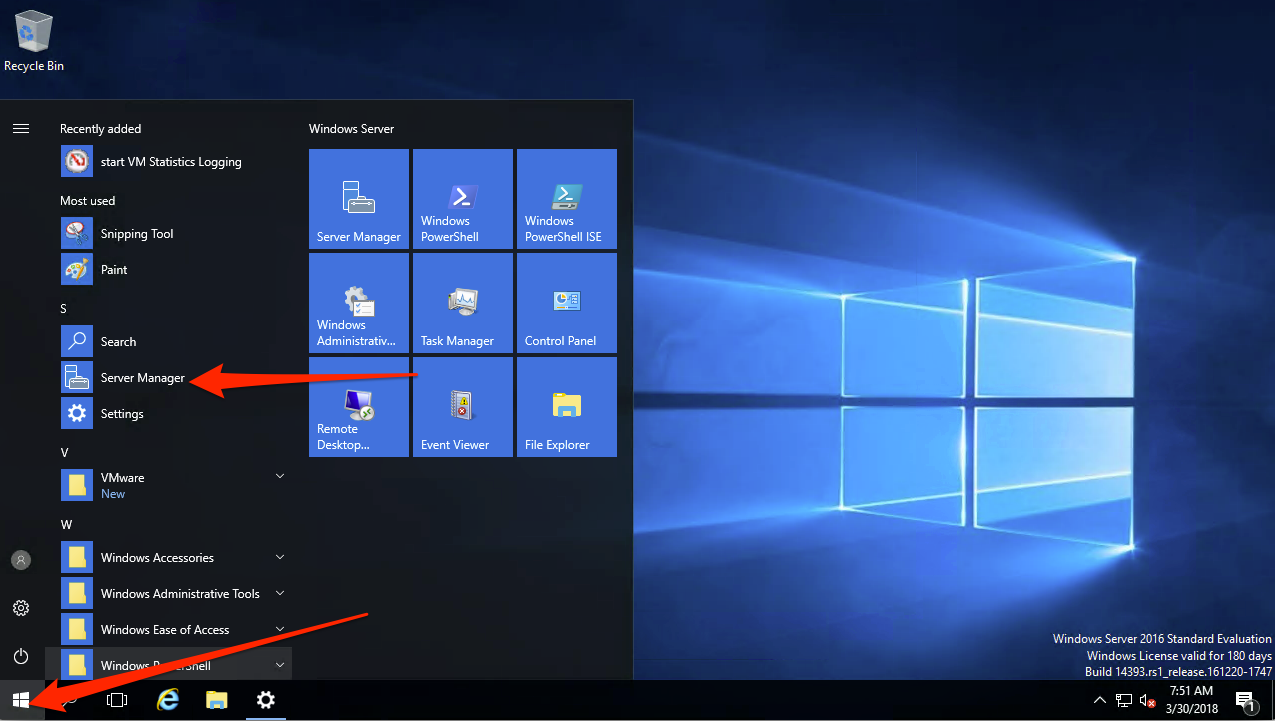The width and height of the screenshot is (1275, 721).
Task: Open the Windows PowerShell ISE tile
Action: coord(567,199)
